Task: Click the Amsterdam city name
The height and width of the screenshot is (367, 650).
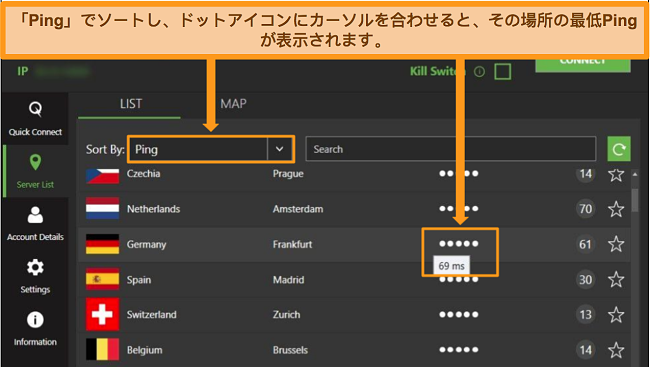Action: click(298, 209)
